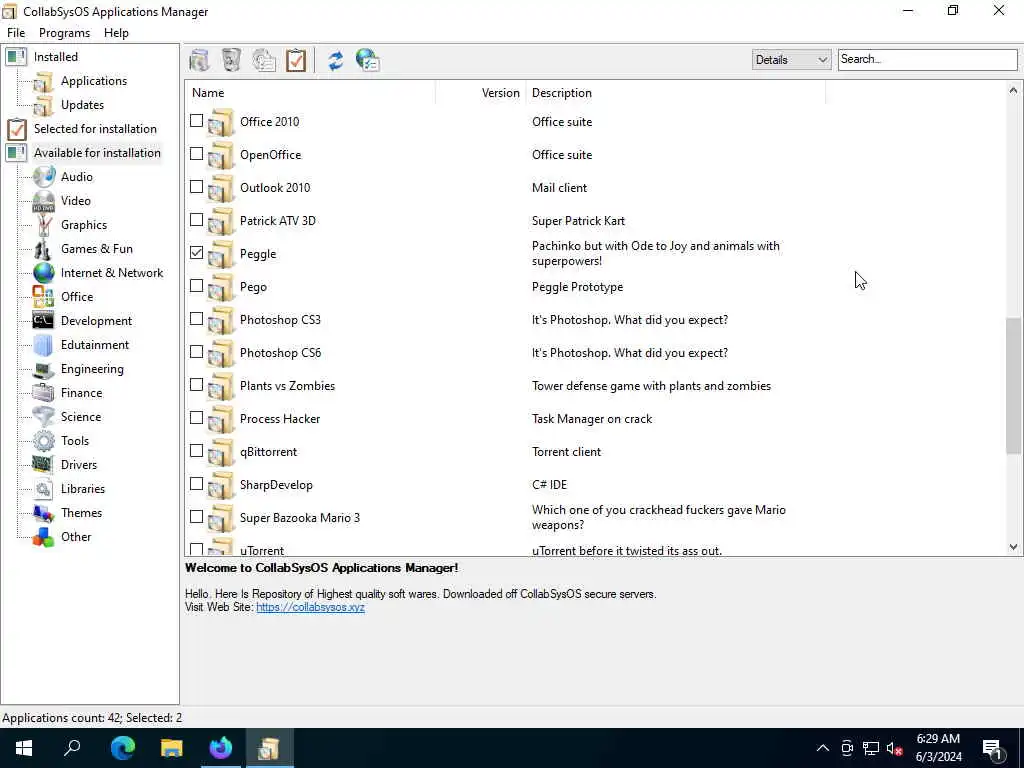Check the Plants vs Zombies checkbox
1024x768 pixels.
[x=197, y=385]
